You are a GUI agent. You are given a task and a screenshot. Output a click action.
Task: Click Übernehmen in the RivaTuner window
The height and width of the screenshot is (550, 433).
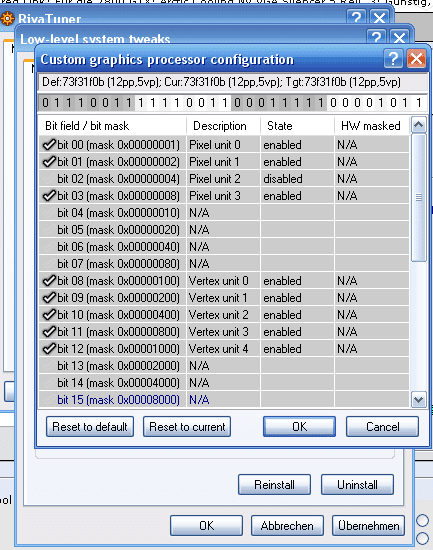pos(368,525)
